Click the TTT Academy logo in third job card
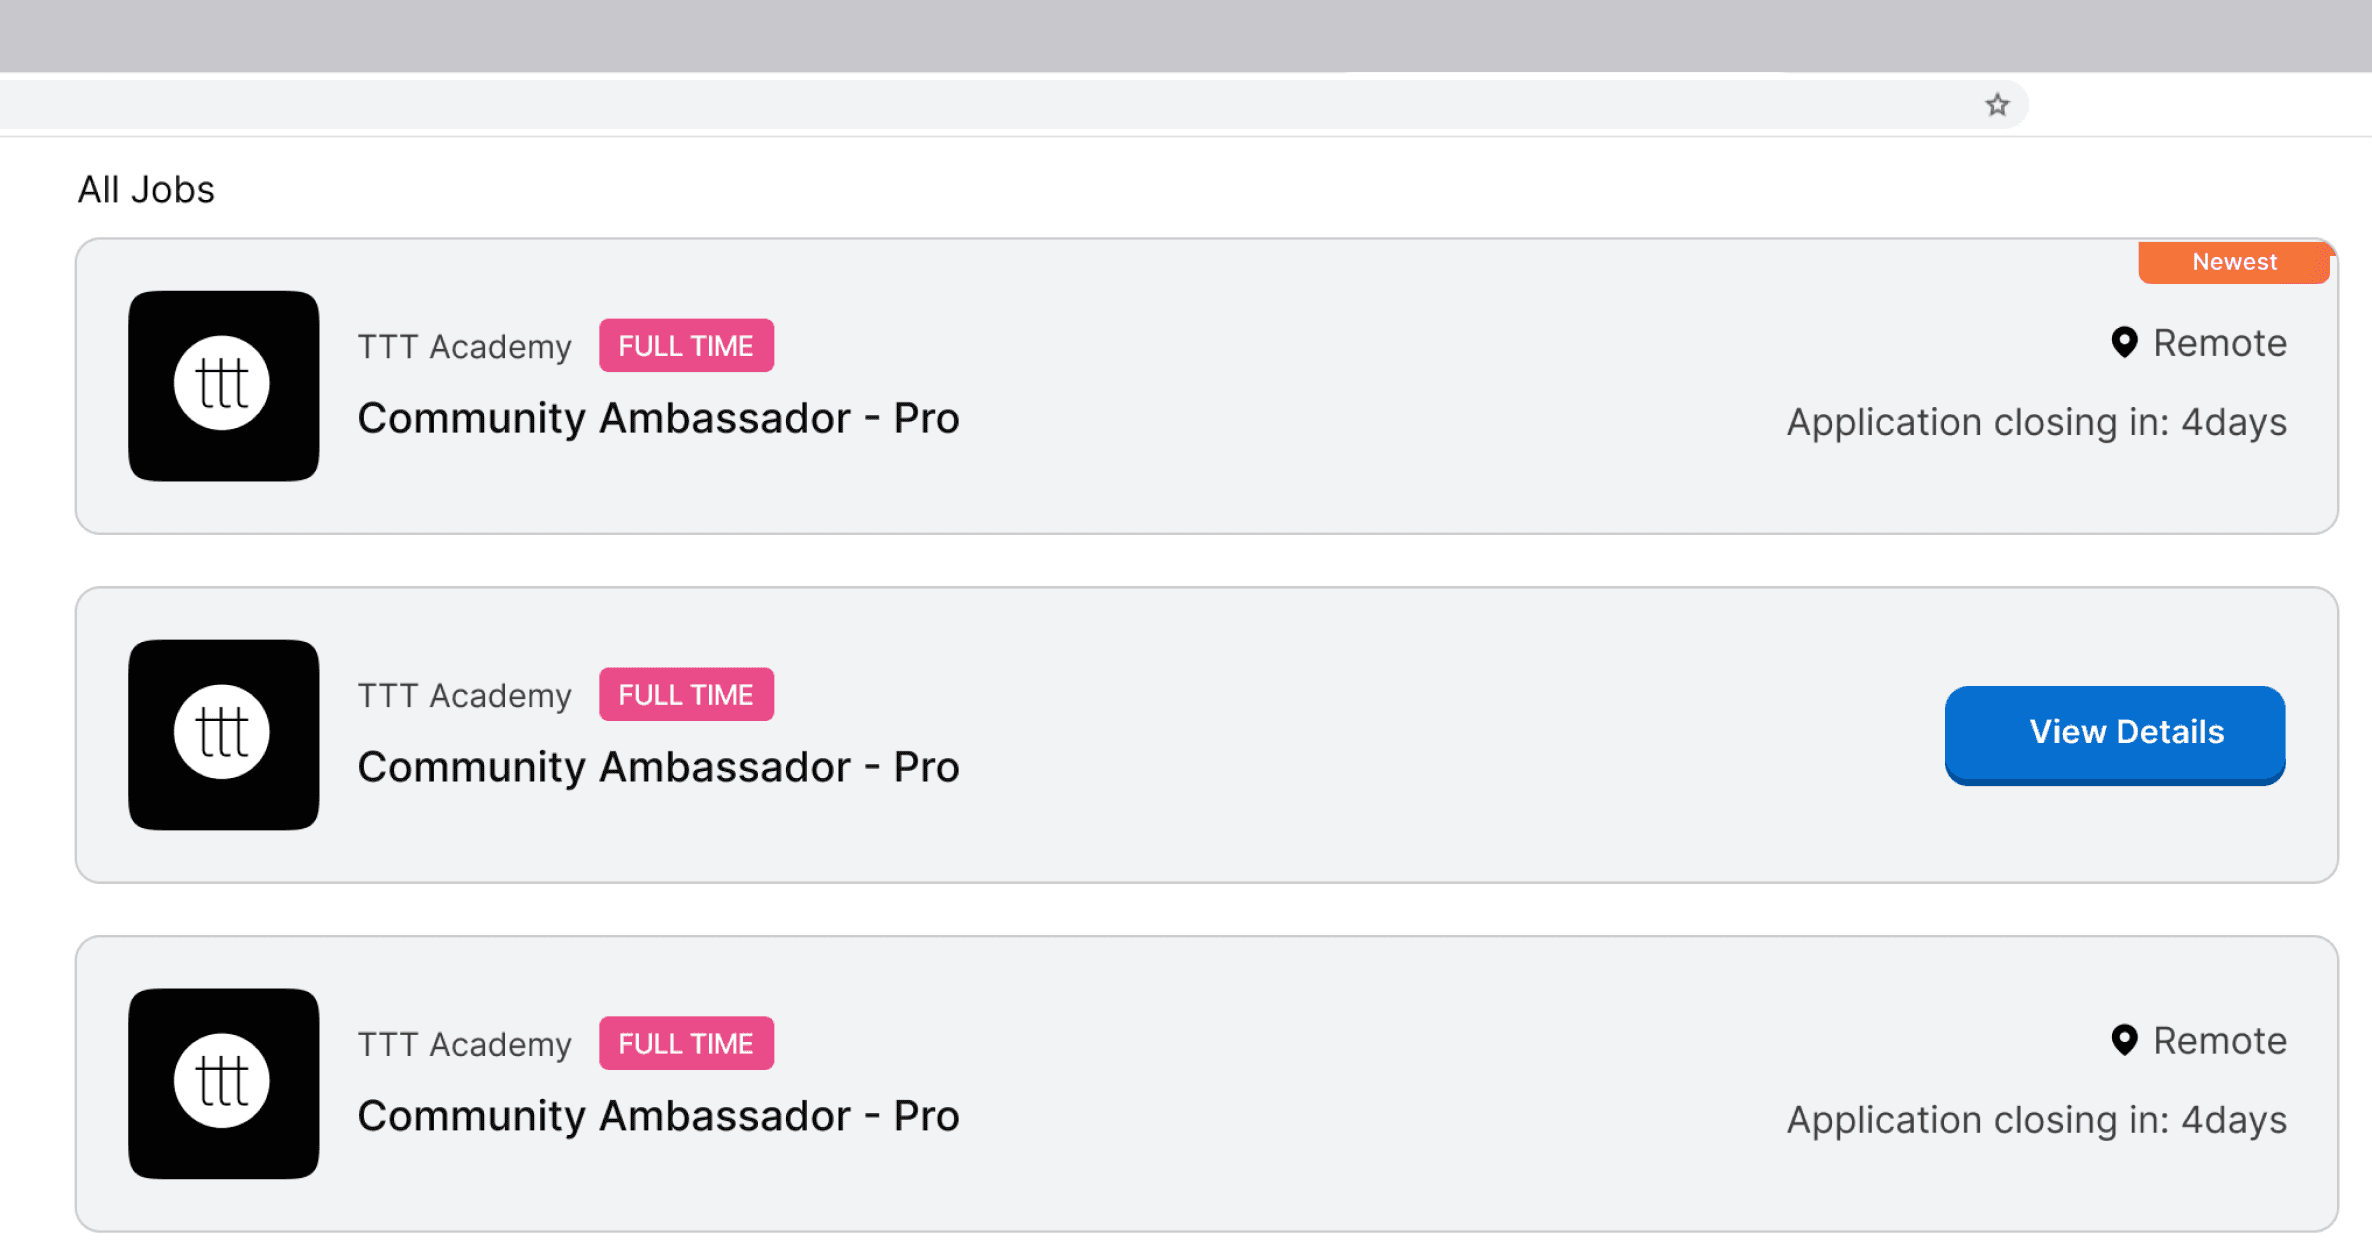The image size is (2372, 1256). (x=224, y=1084)
